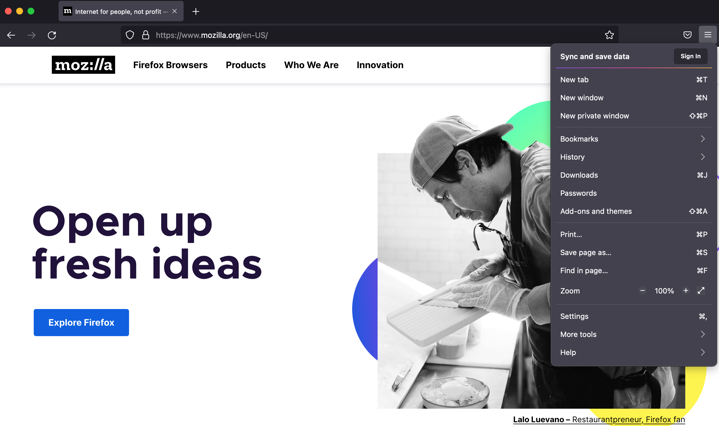This screenshot has width=719, height=426.
Task: Open the Firefox Browsers navigation link
Action: 170,65
